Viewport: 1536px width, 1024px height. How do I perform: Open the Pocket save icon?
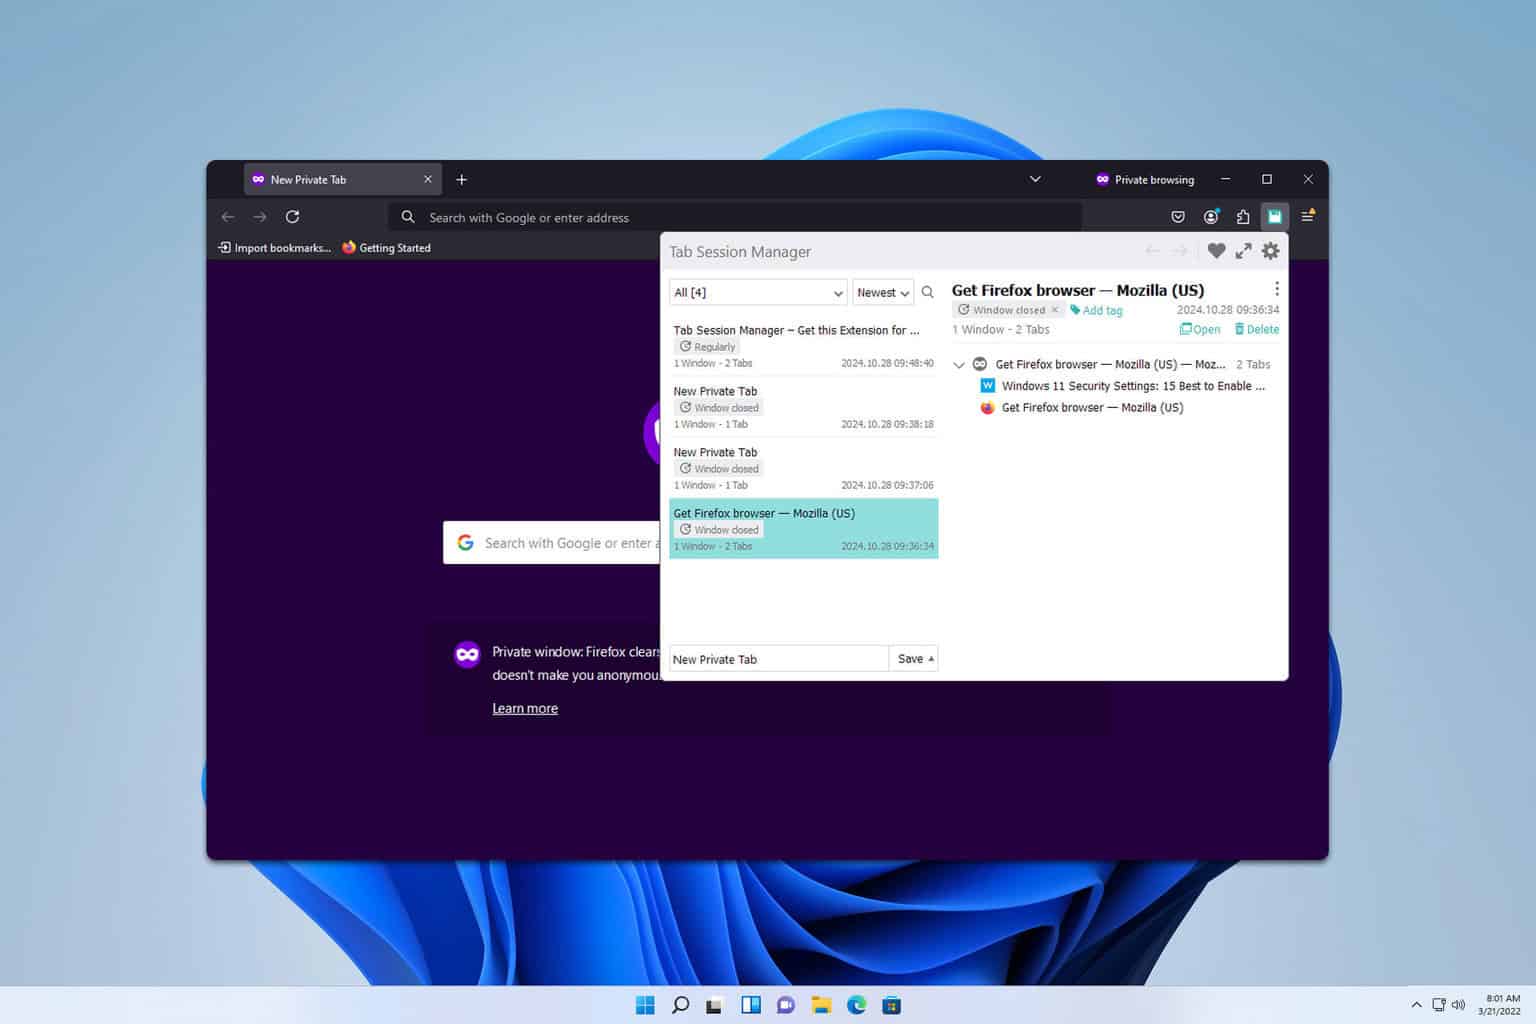(x=1178, y=216)
